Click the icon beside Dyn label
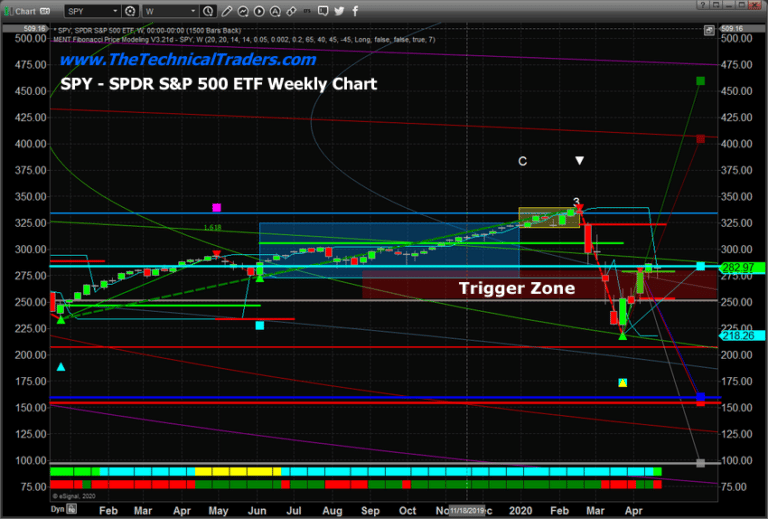The image size is (768, 519). coord(72,509)
